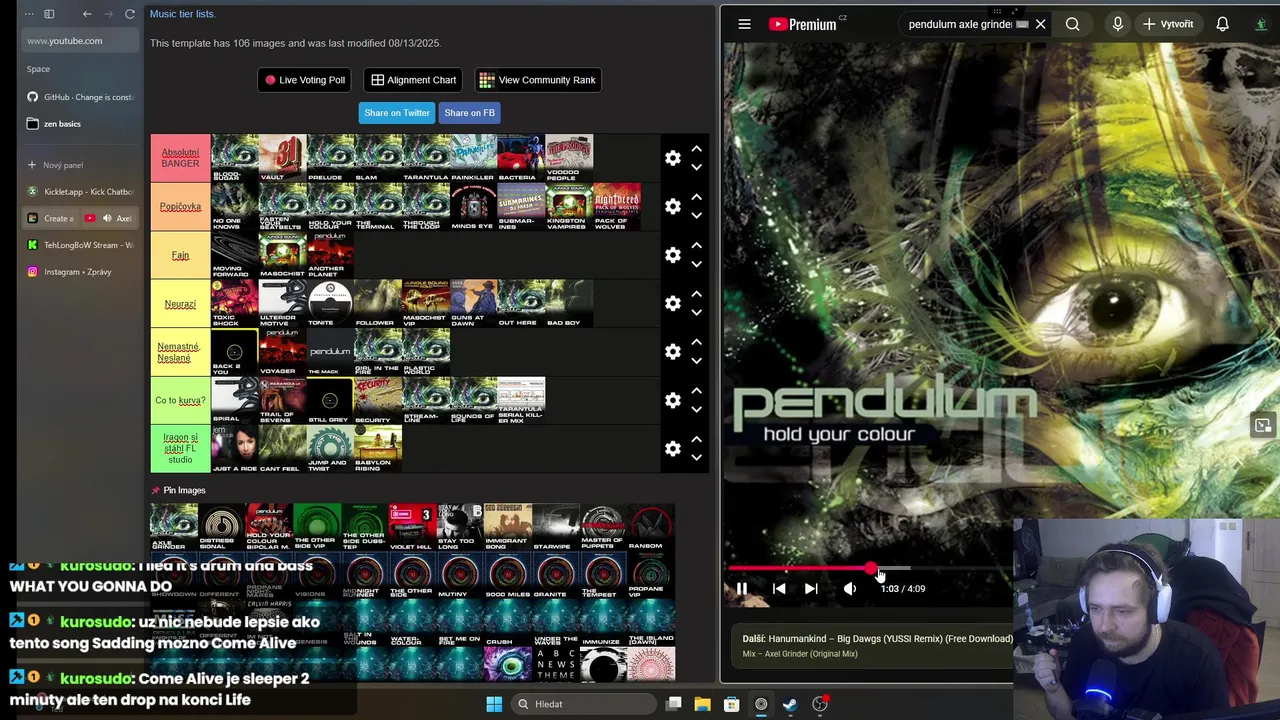Open the YouTube account avatar menu

pyautogui.click(x=1262, y=24)
